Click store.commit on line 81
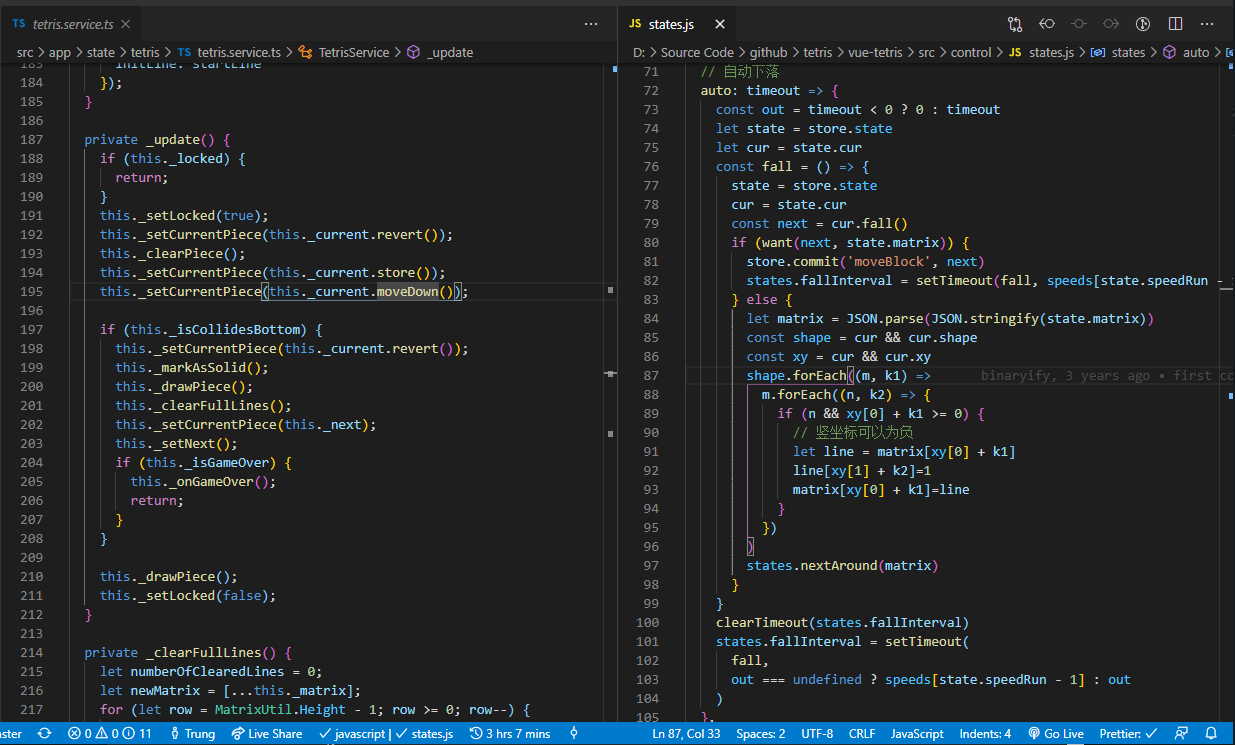 coord(793,261)
